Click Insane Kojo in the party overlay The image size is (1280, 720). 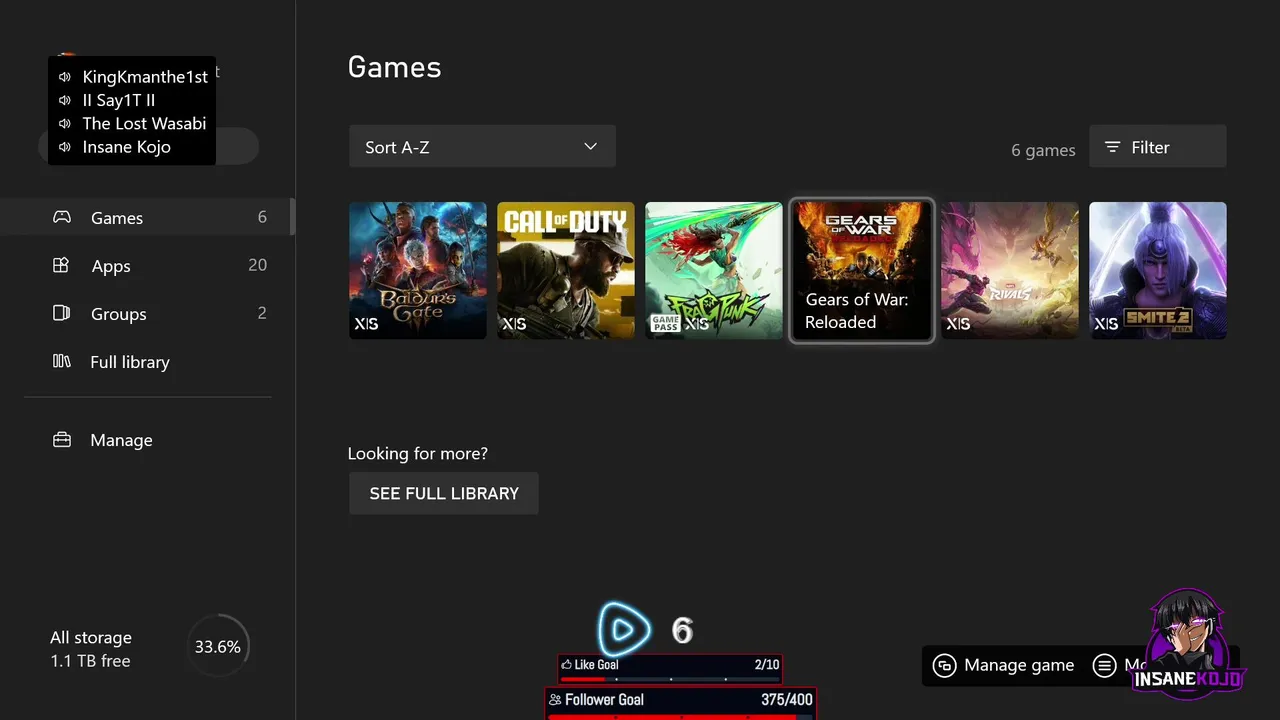[x=126, y=147]
